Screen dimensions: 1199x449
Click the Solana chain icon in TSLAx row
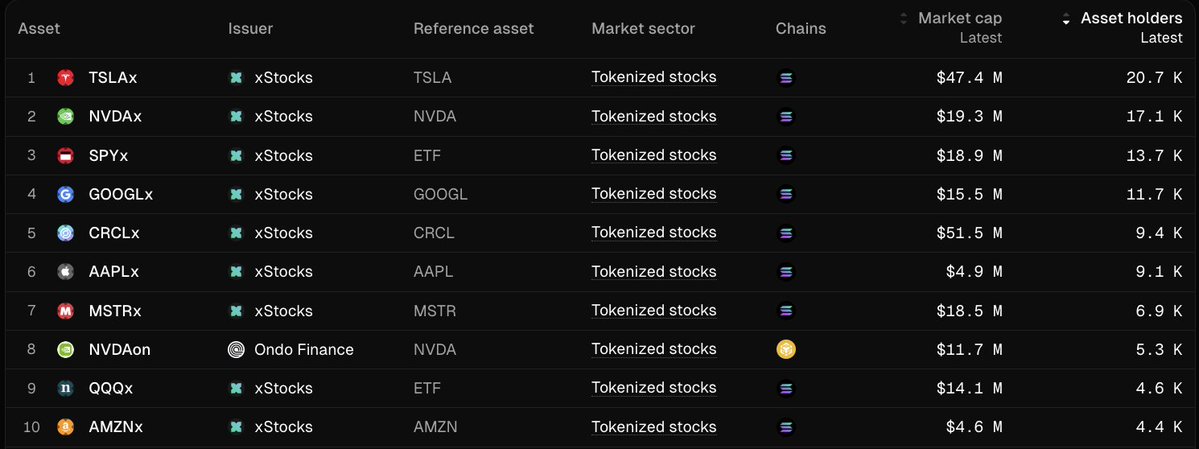[785, 78]
